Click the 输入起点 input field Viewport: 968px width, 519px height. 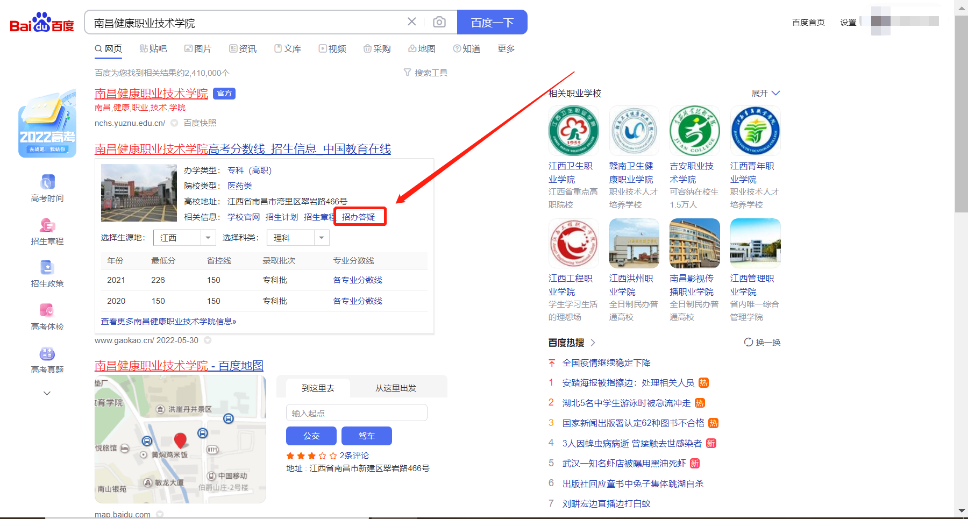click(356, 413)
